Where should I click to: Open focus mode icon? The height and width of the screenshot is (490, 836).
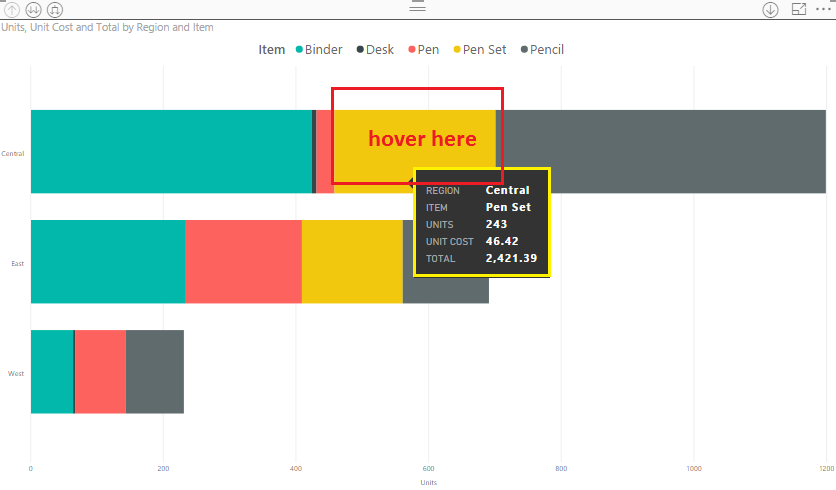point(799,9)
